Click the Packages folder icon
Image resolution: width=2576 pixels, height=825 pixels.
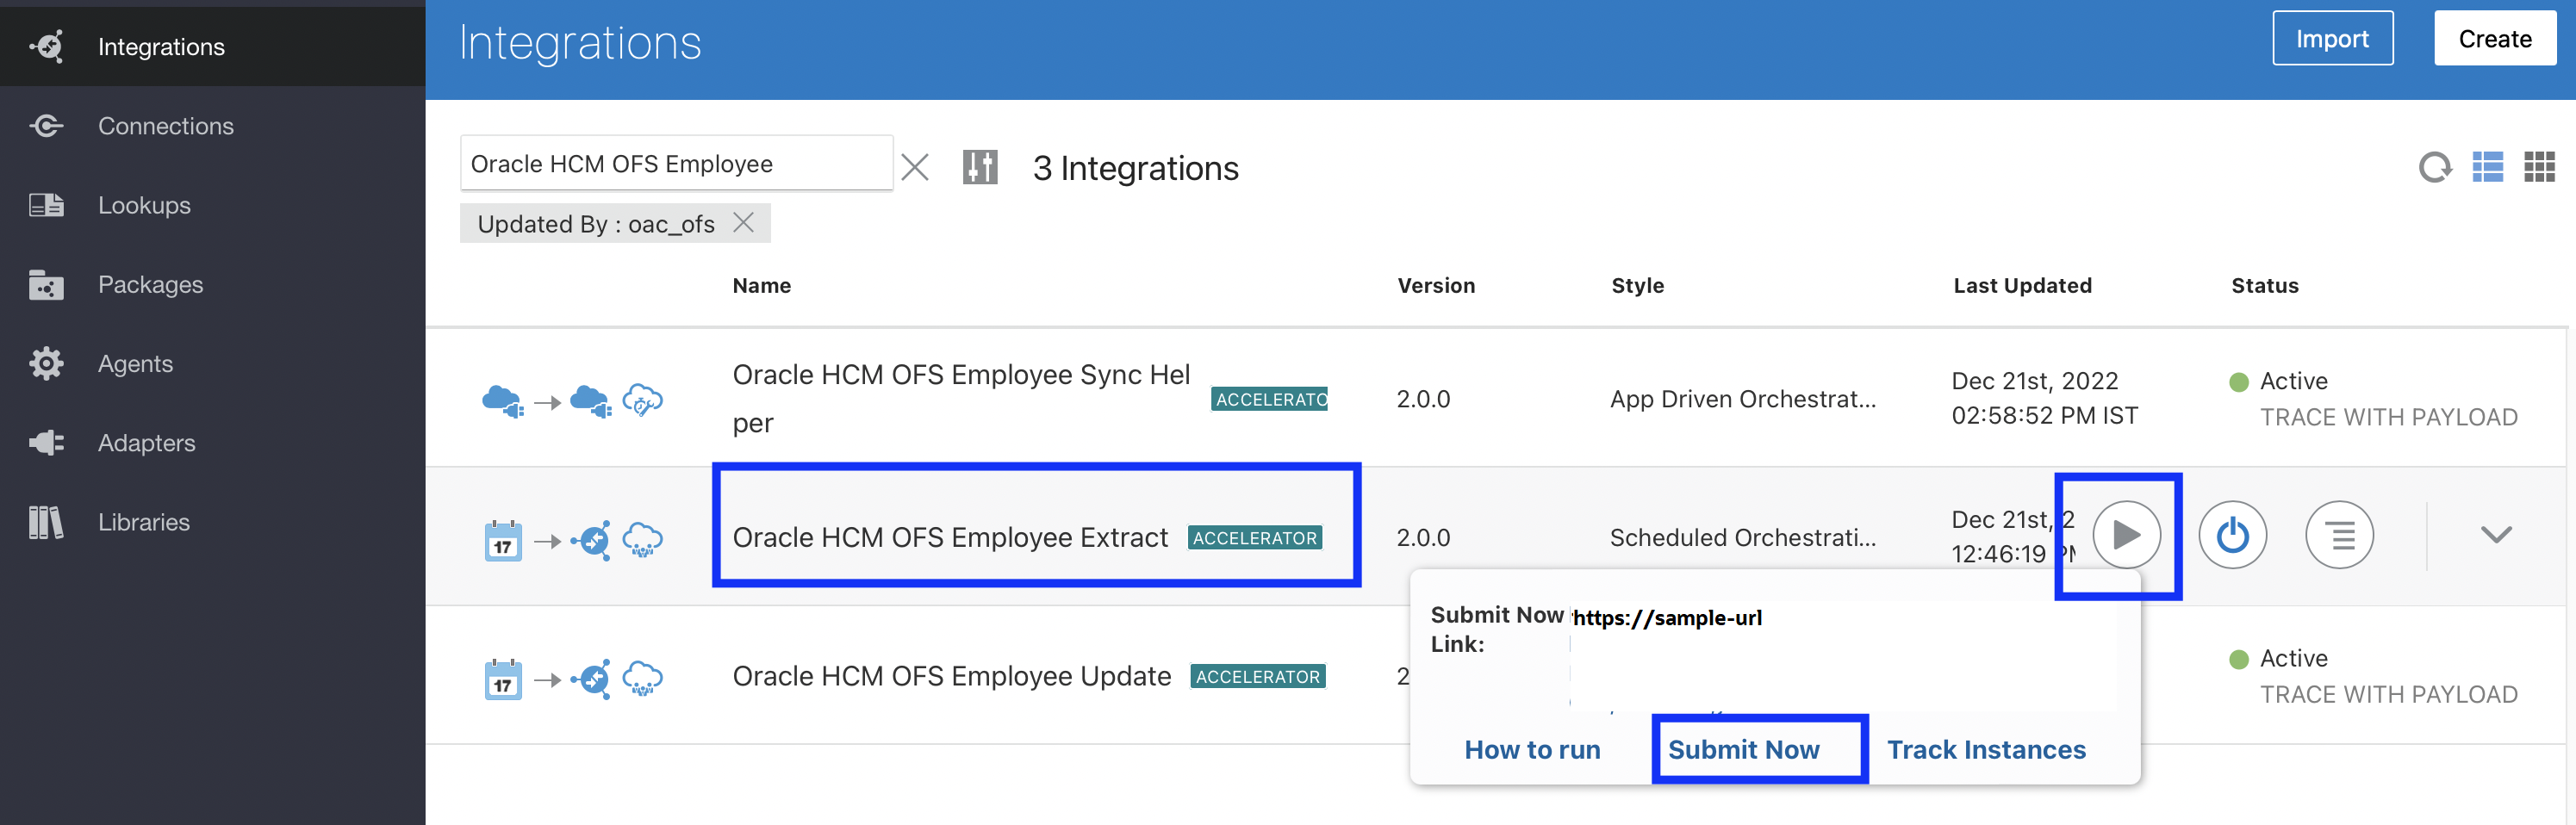[x=46, y=284]
